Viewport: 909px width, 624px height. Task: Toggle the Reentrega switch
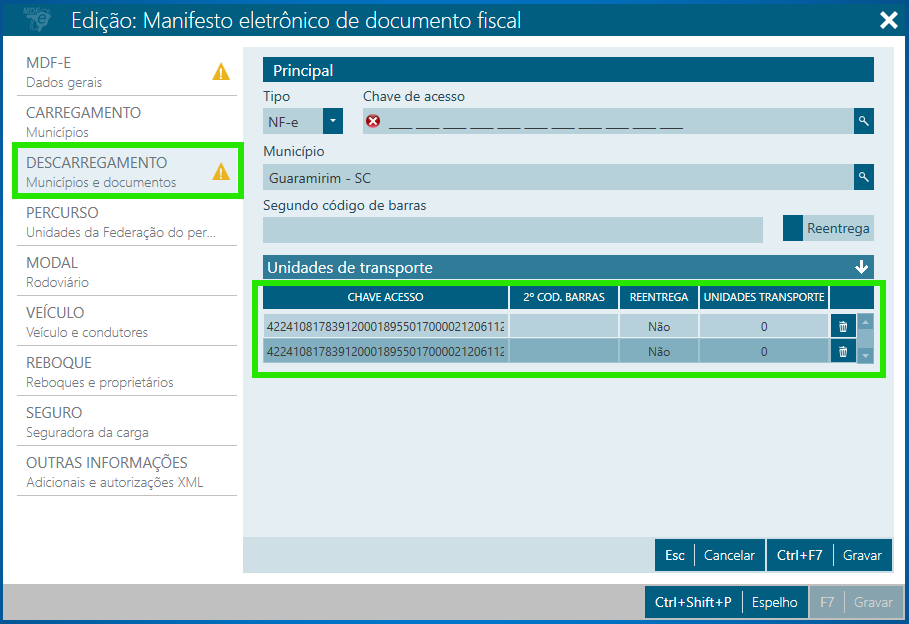tap(793, 228)
